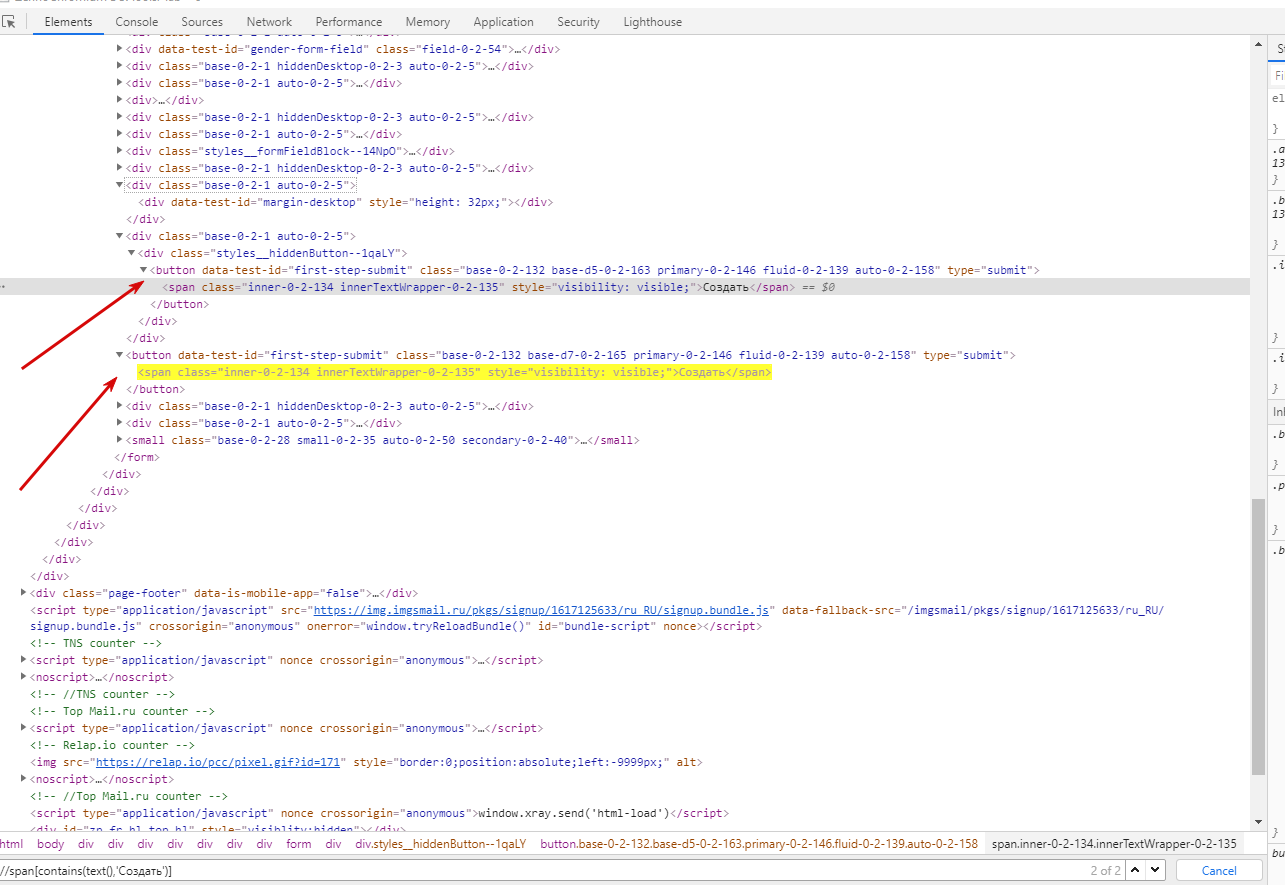The width and height of the screenshot is (1285, 885).
Task: Select the '<!-- //Top Mail.ru counter -->' comment
Action: click(x=130, y=796)
